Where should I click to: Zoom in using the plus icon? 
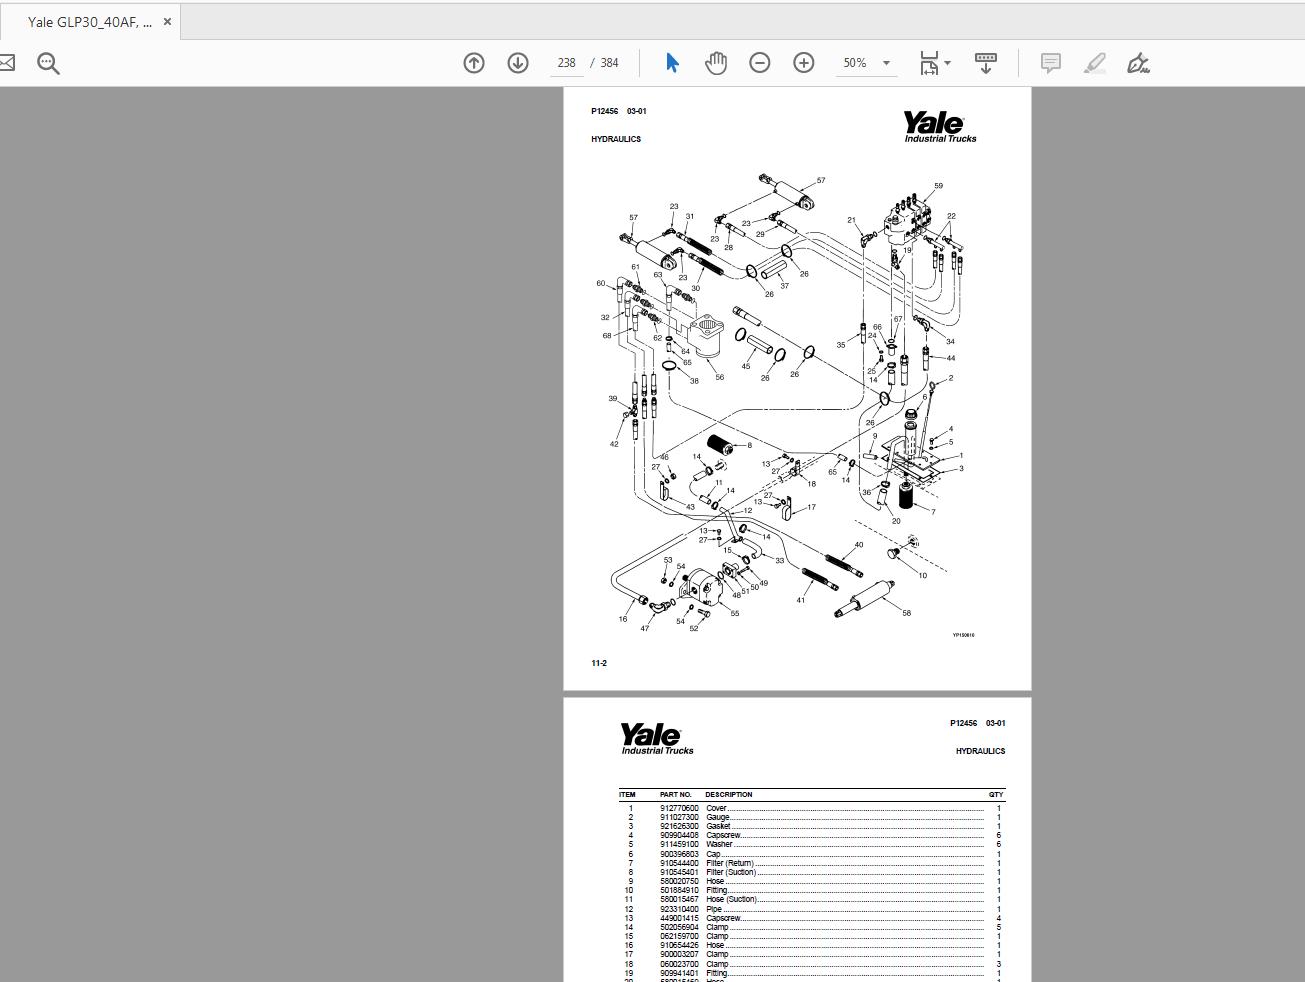pyautogui.click(x=803, y=62)
